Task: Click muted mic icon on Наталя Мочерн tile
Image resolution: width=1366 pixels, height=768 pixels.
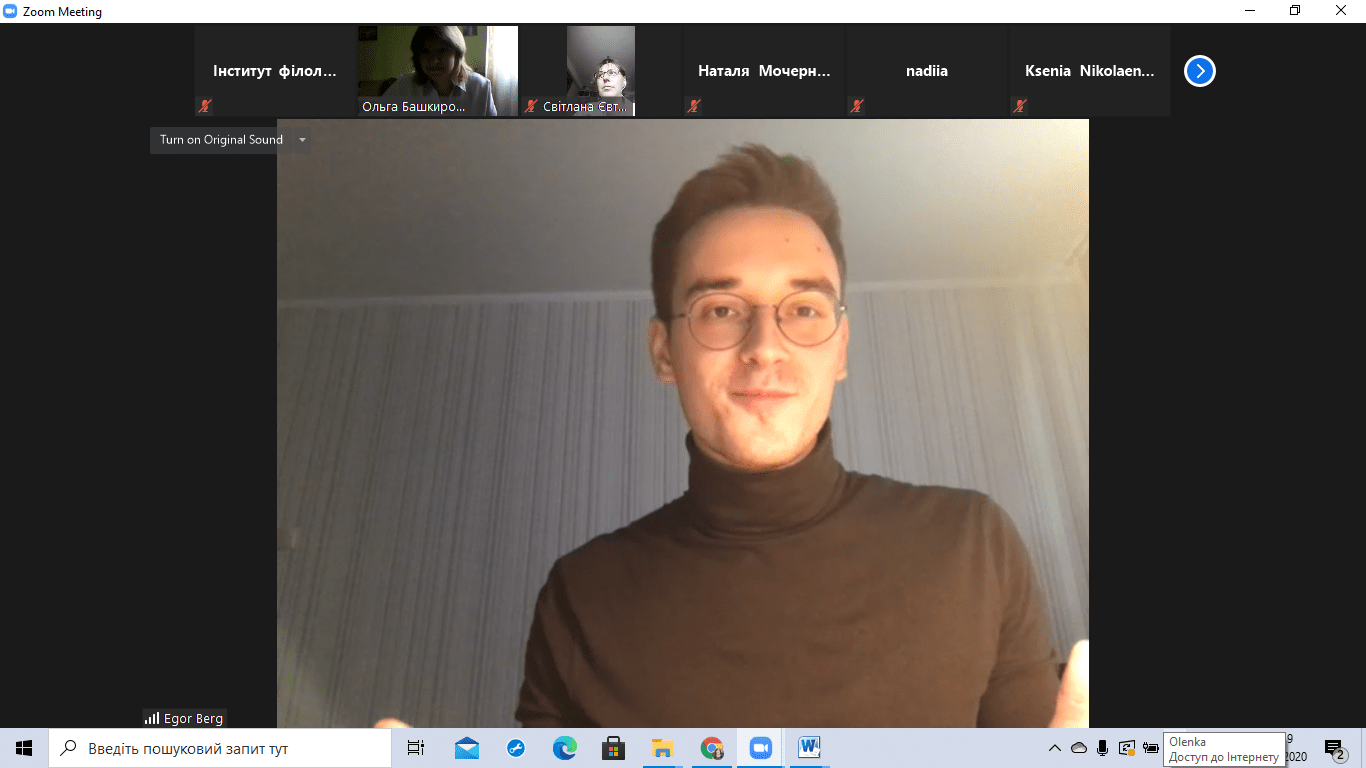Action: tap(693, 106)
